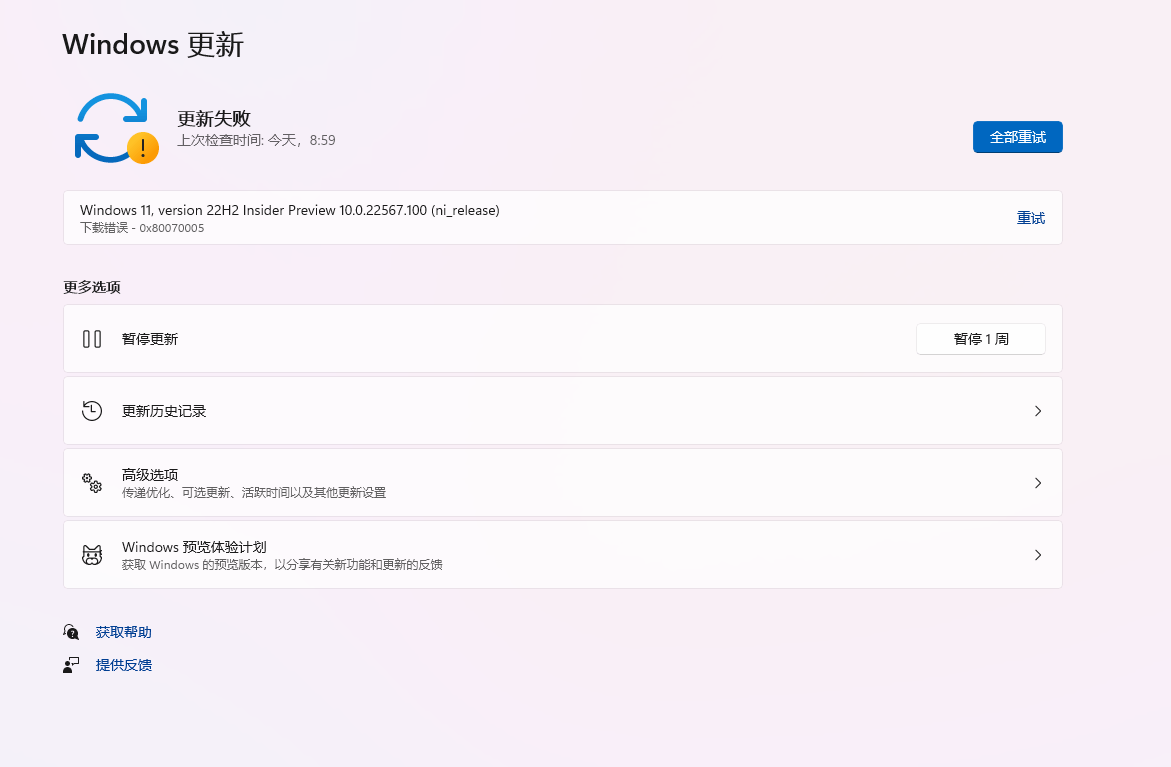Image resolution: width=1171 pixels, height=767 pixels.
Task: Expand the 高级选项 chevron
Action: pyautogui.click(x=1038, y=482)
